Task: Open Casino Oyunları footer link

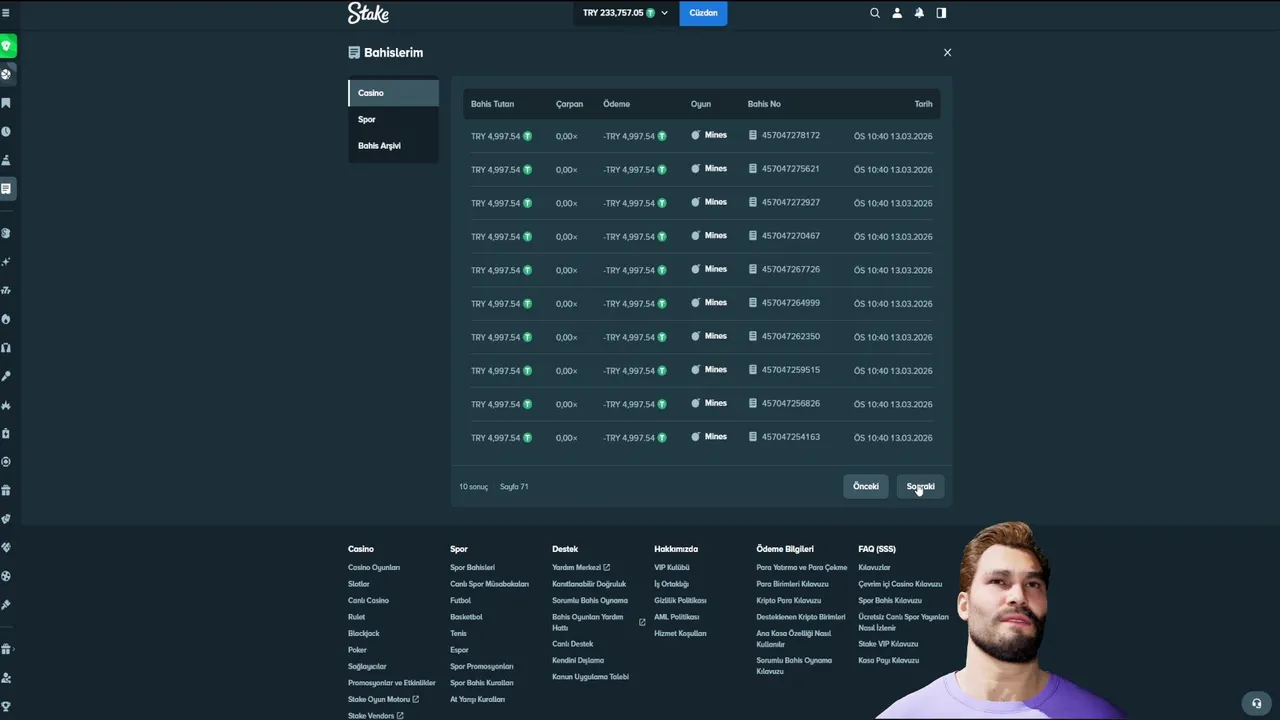Action: click(x=374, y=567)
